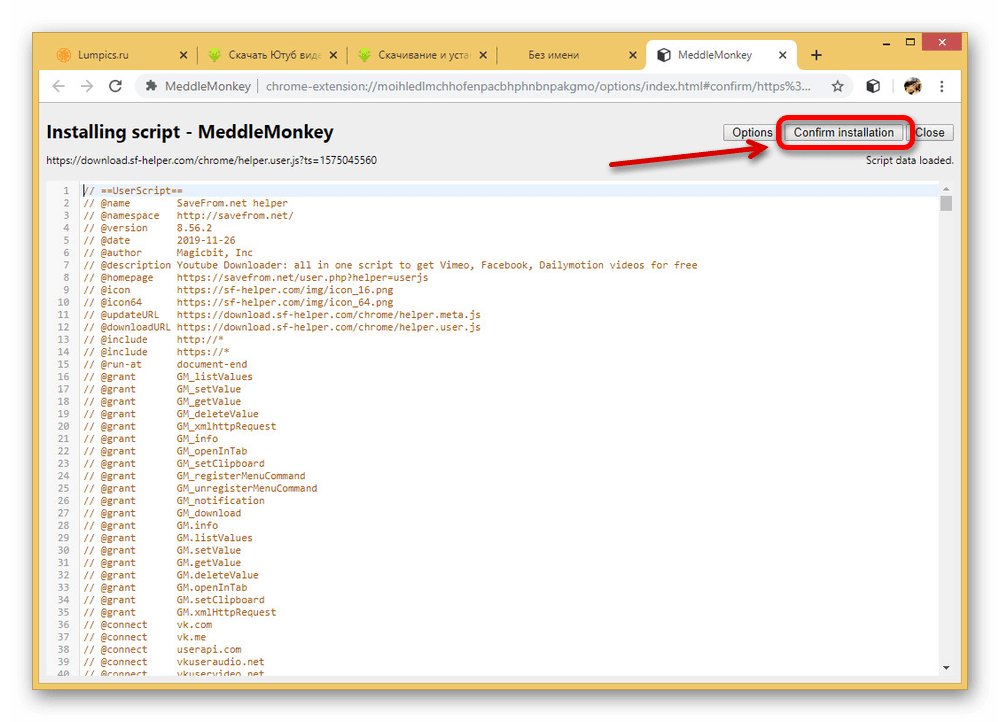
Task: Click Confirm installation button
Action: [x=844, y=133]
